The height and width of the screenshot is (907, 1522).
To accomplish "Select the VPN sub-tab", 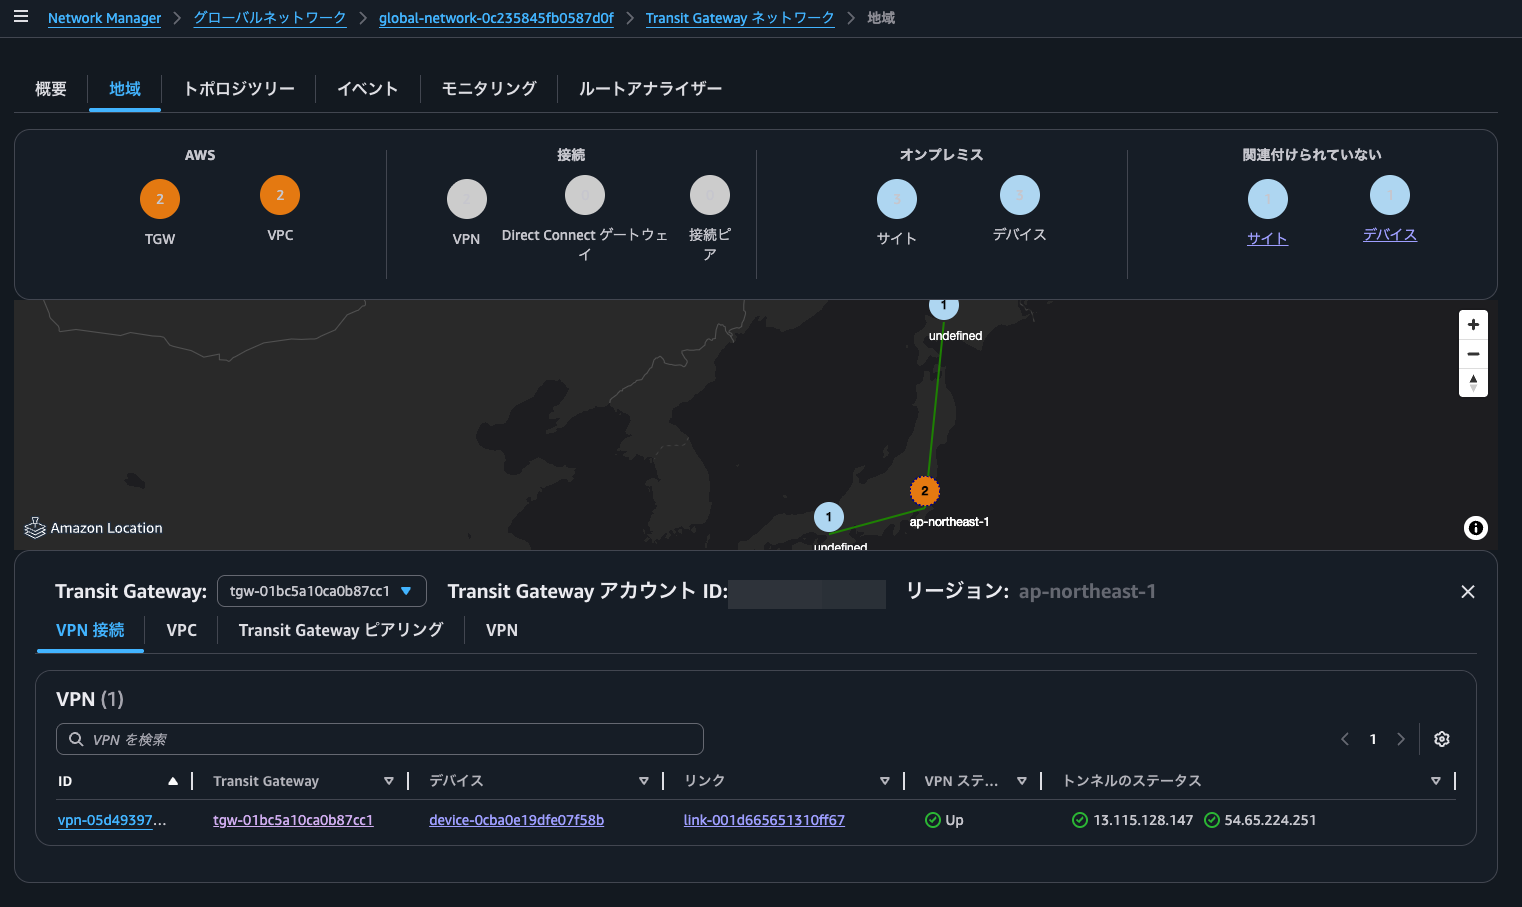I will (x=502, y=630).
